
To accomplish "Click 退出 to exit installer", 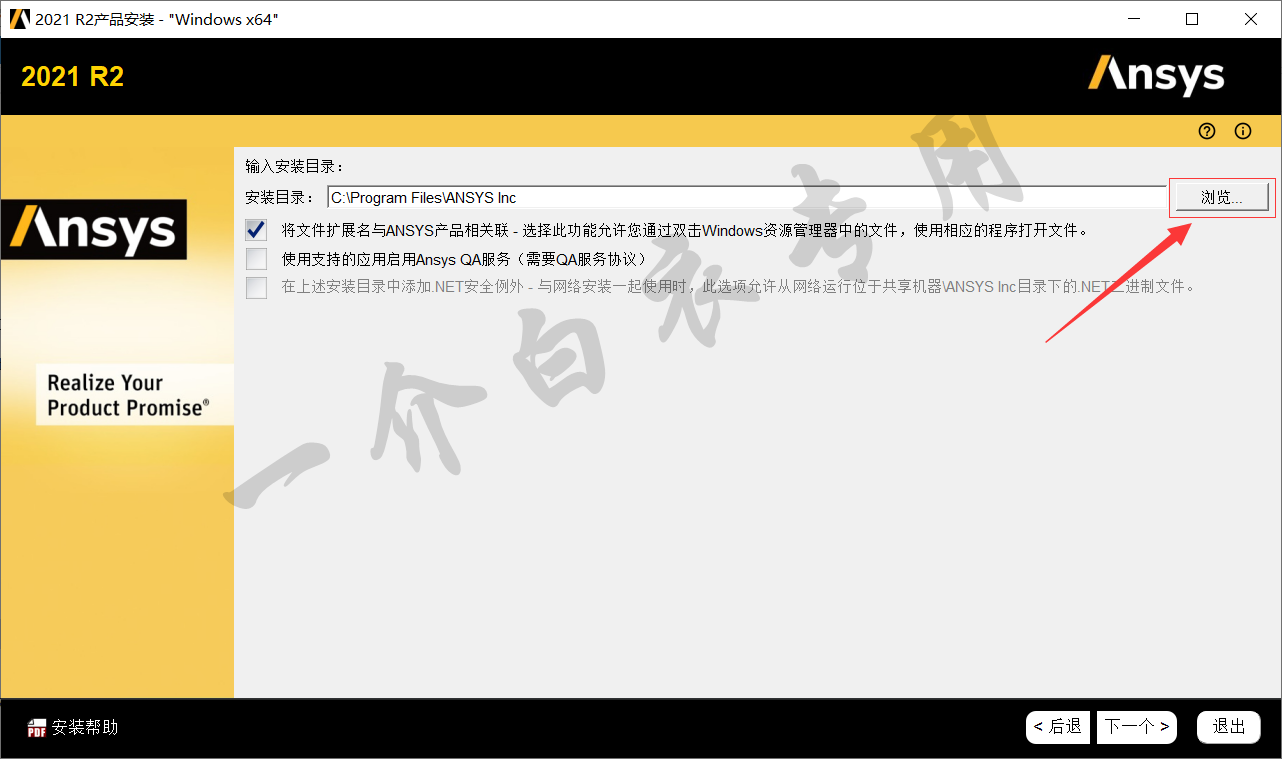I will pyautogui.click(x=1229, y=727).
